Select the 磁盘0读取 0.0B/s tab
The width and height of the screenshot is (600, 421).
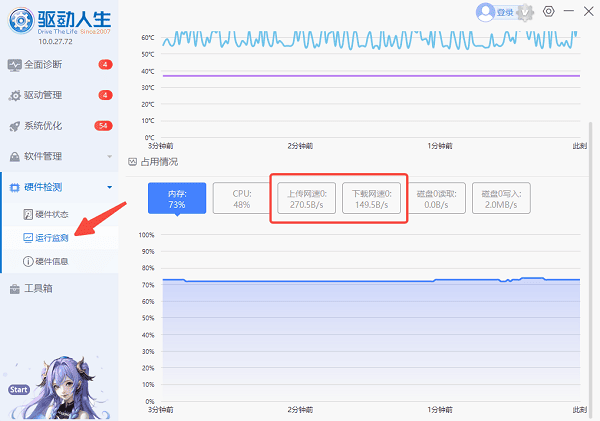[436, 198]
